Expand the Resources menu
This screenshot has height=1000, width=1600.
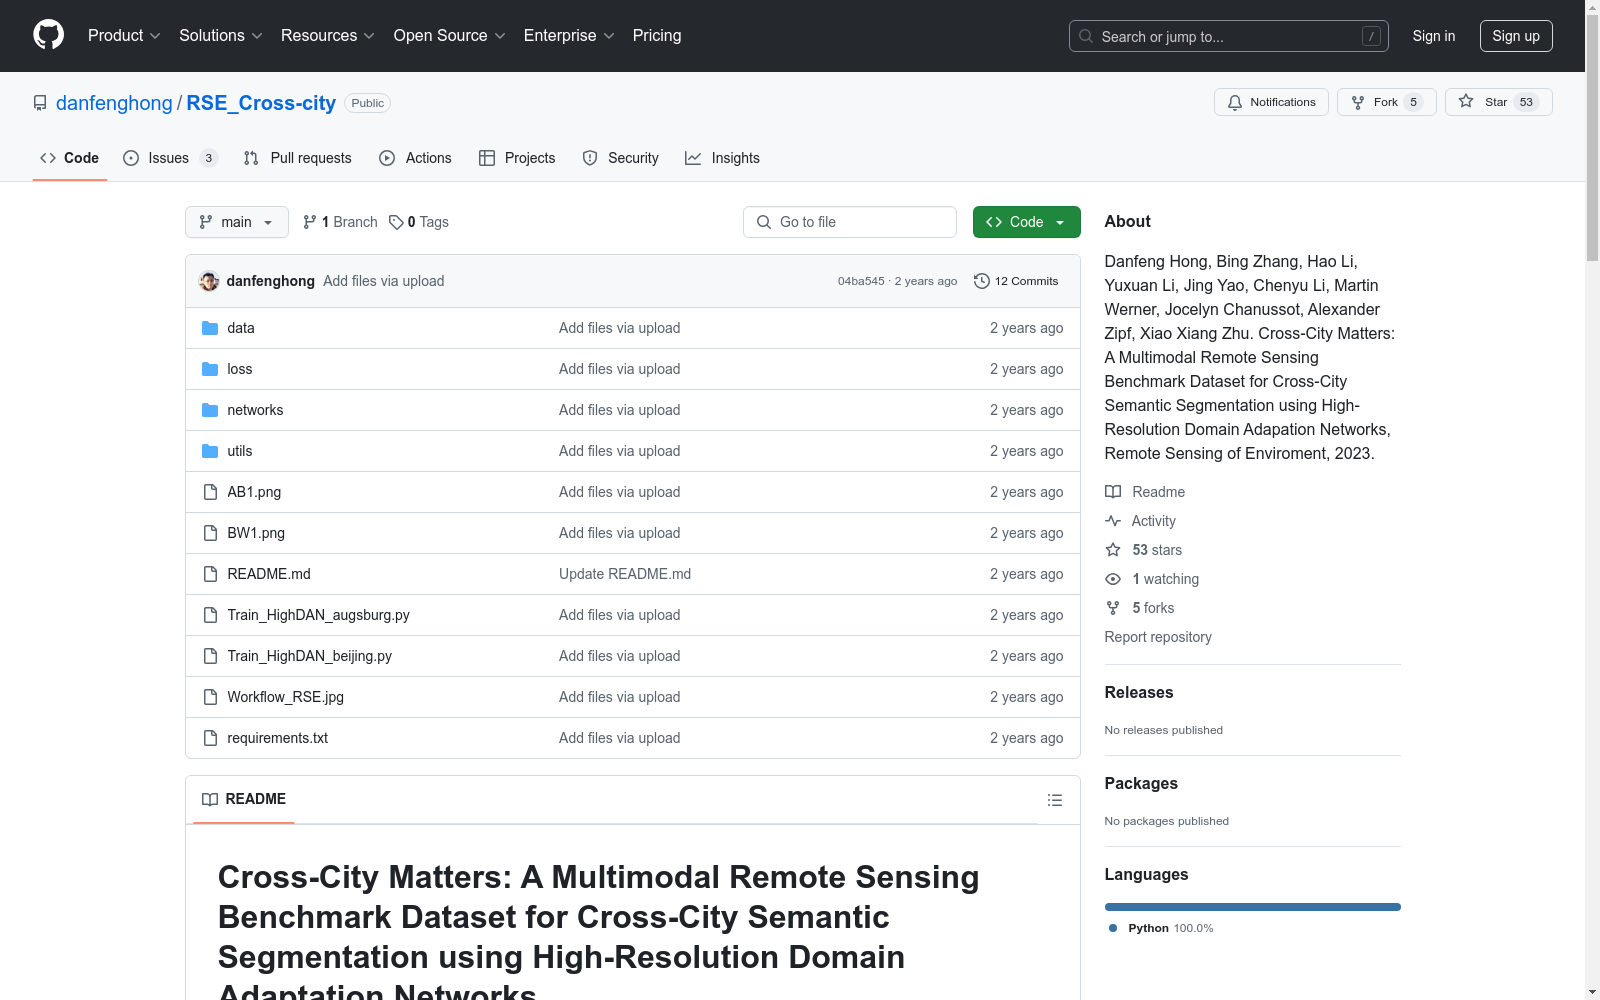pos(328,36)
